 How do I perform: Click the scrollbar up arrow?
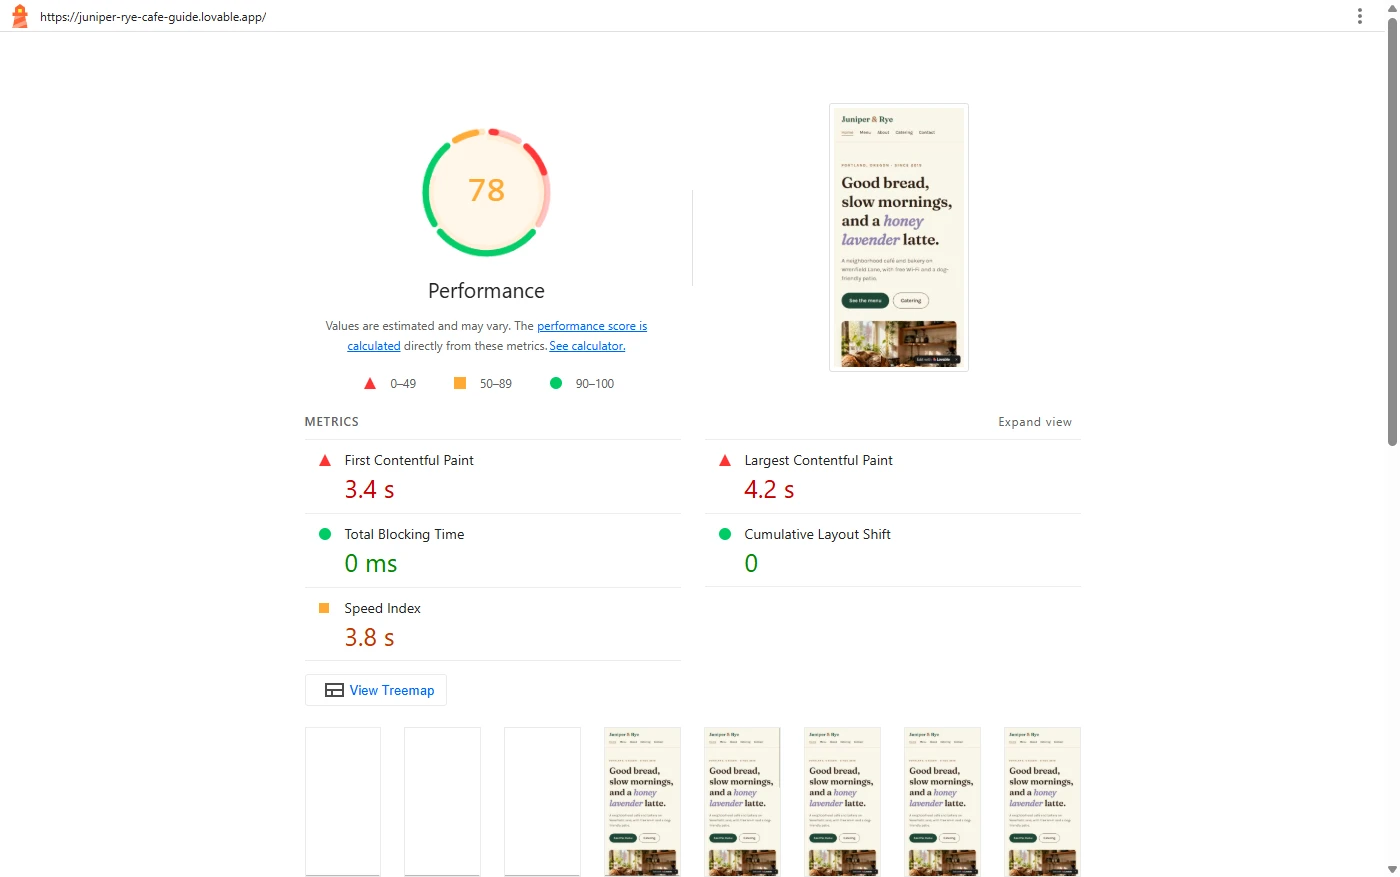1392,8
